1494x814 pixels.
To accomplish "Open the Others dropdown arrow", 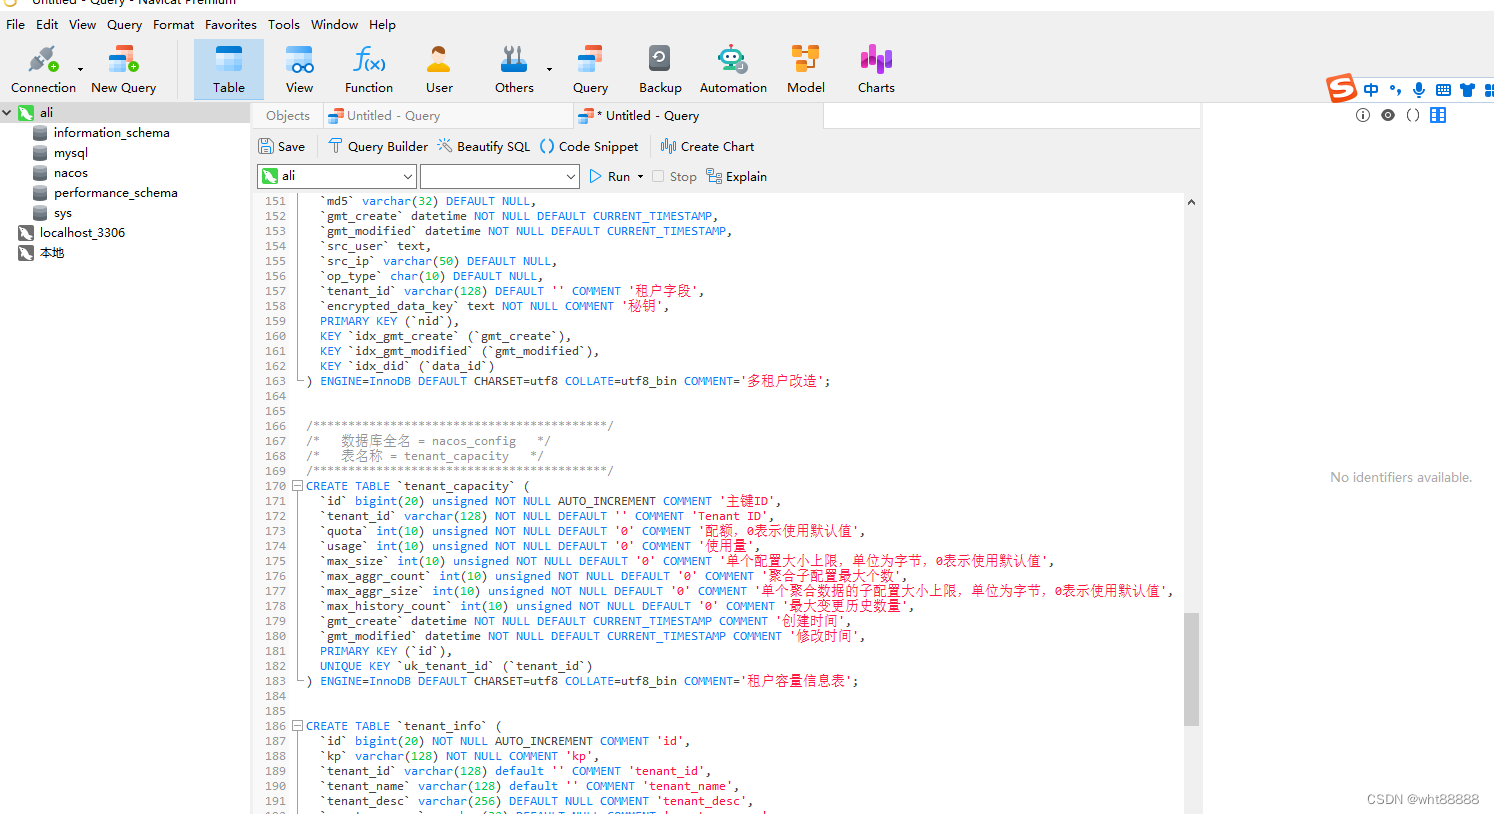I will [549, 70].
